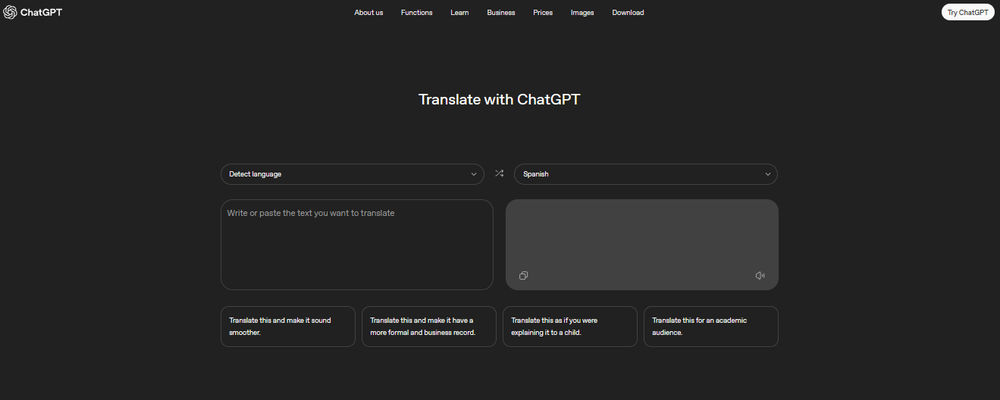1000x400 pixels.
Task: Open the Detect language dropdown
Action: tap(353, 174)
